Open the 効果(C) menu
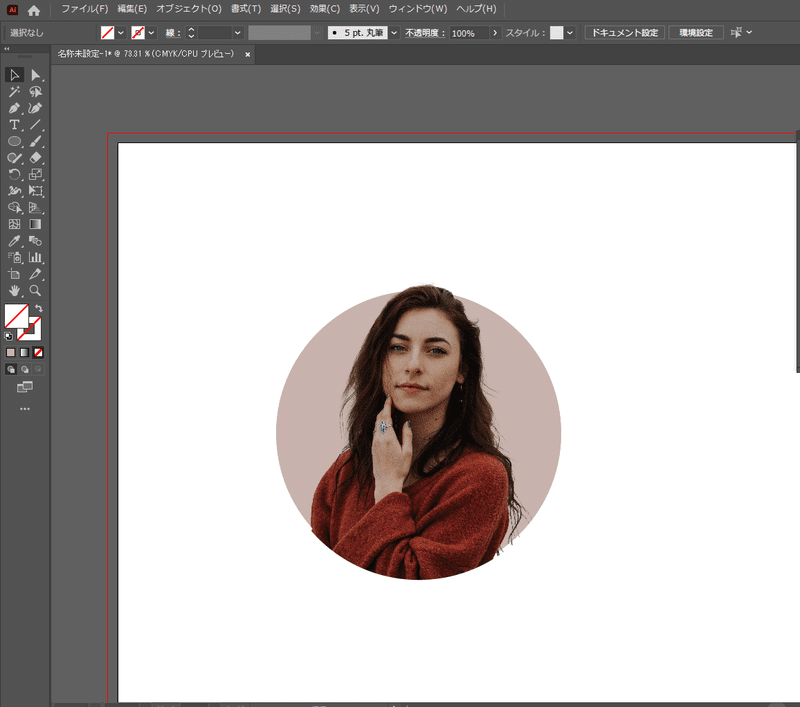 click(324, 9)
